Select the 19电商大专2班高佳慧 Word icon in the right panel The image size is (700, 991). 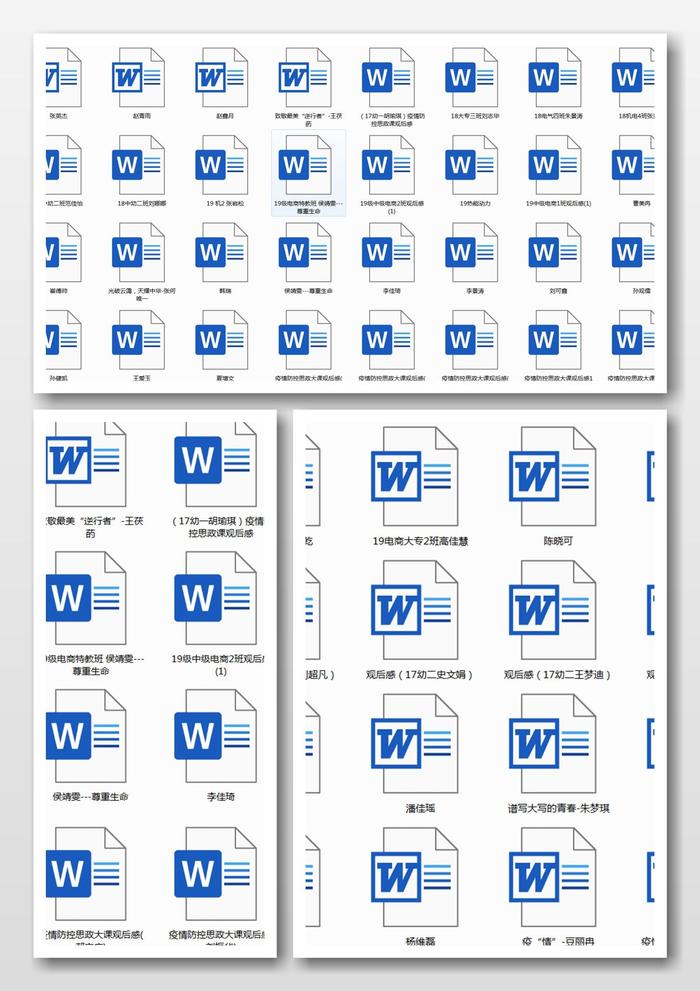pos(414,477)
